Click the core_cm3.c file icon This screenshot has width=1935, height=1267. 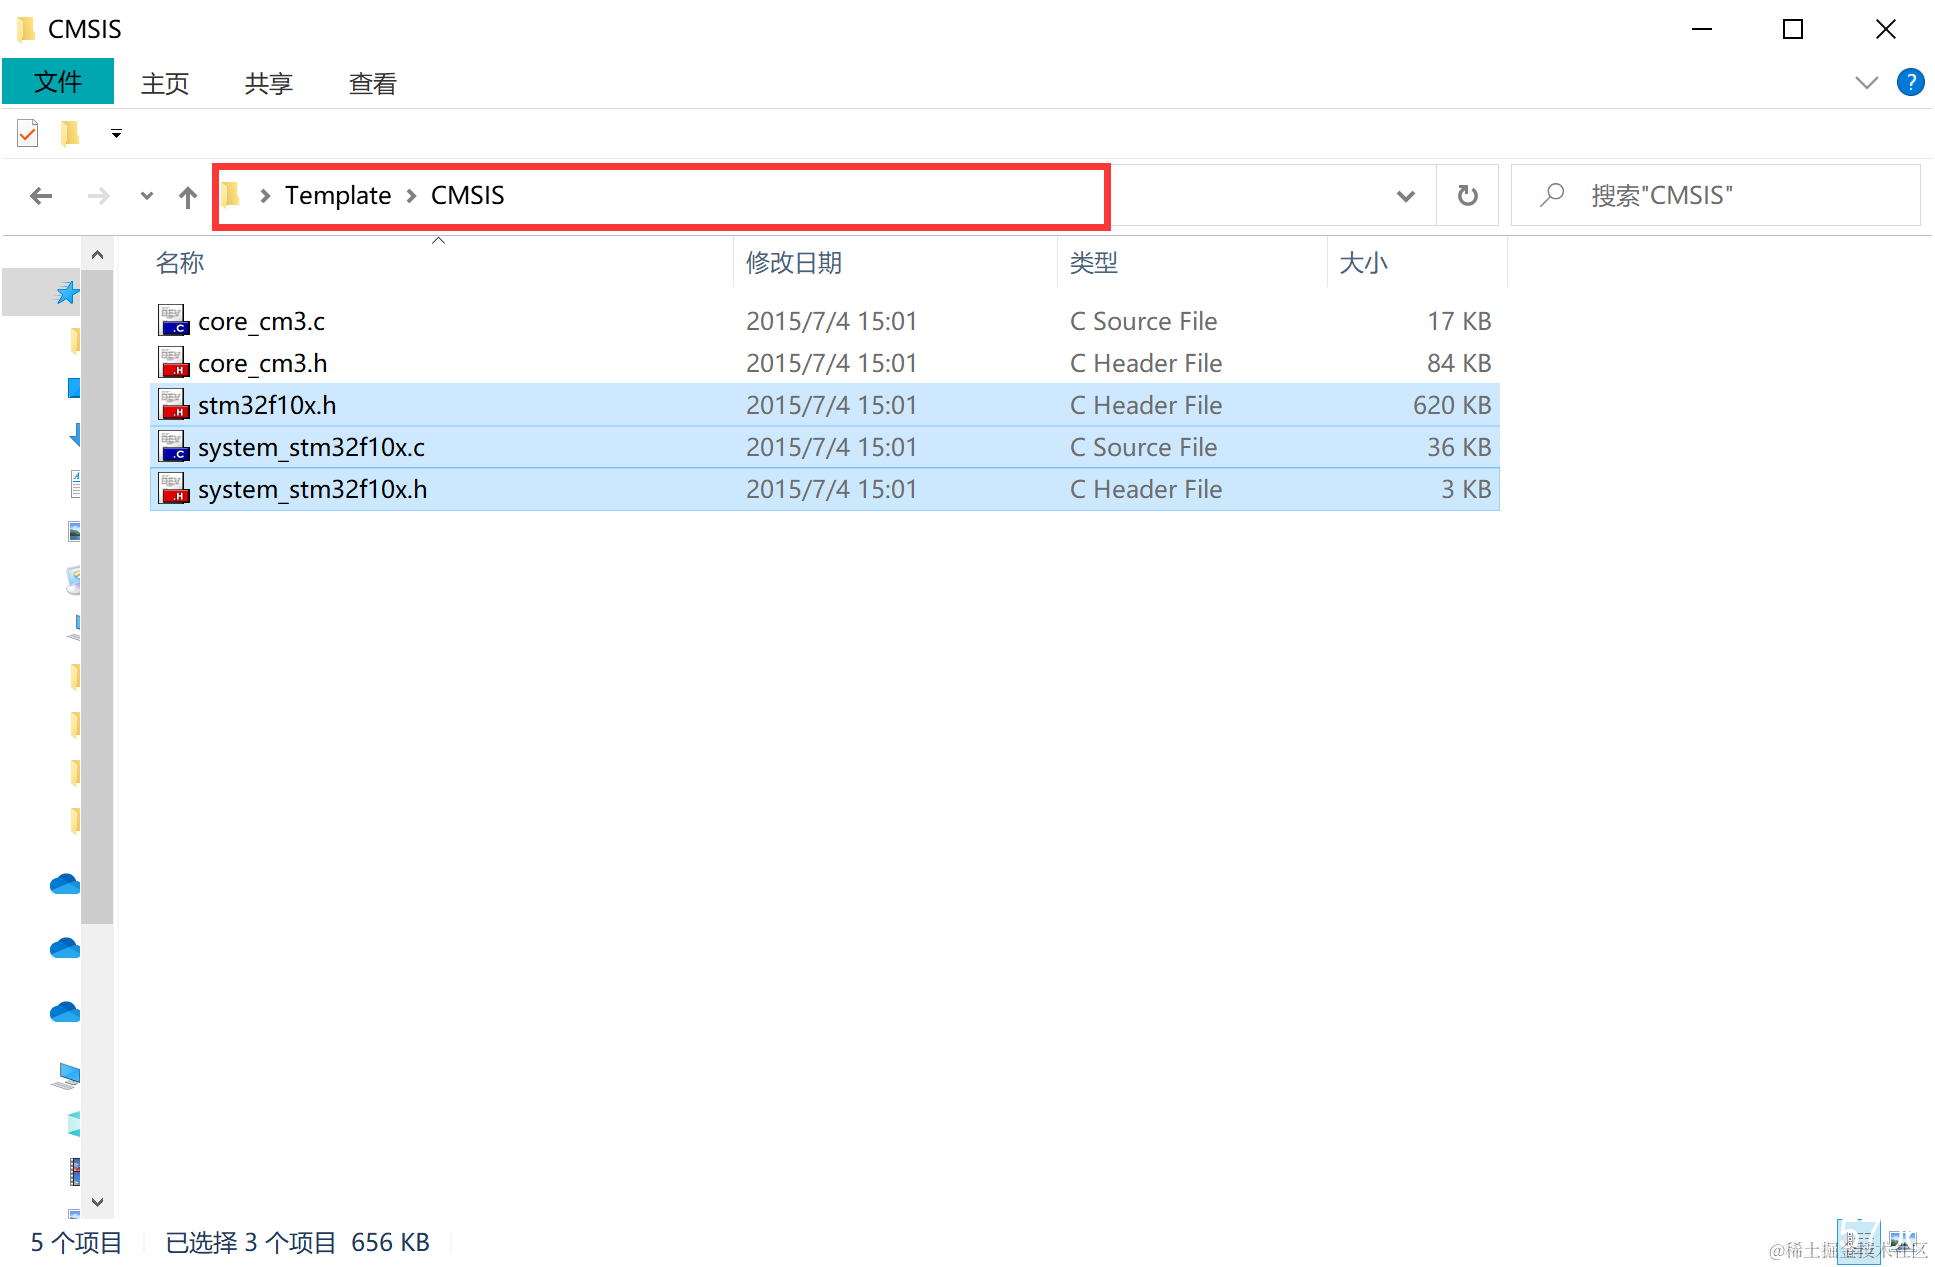[173, 321]
